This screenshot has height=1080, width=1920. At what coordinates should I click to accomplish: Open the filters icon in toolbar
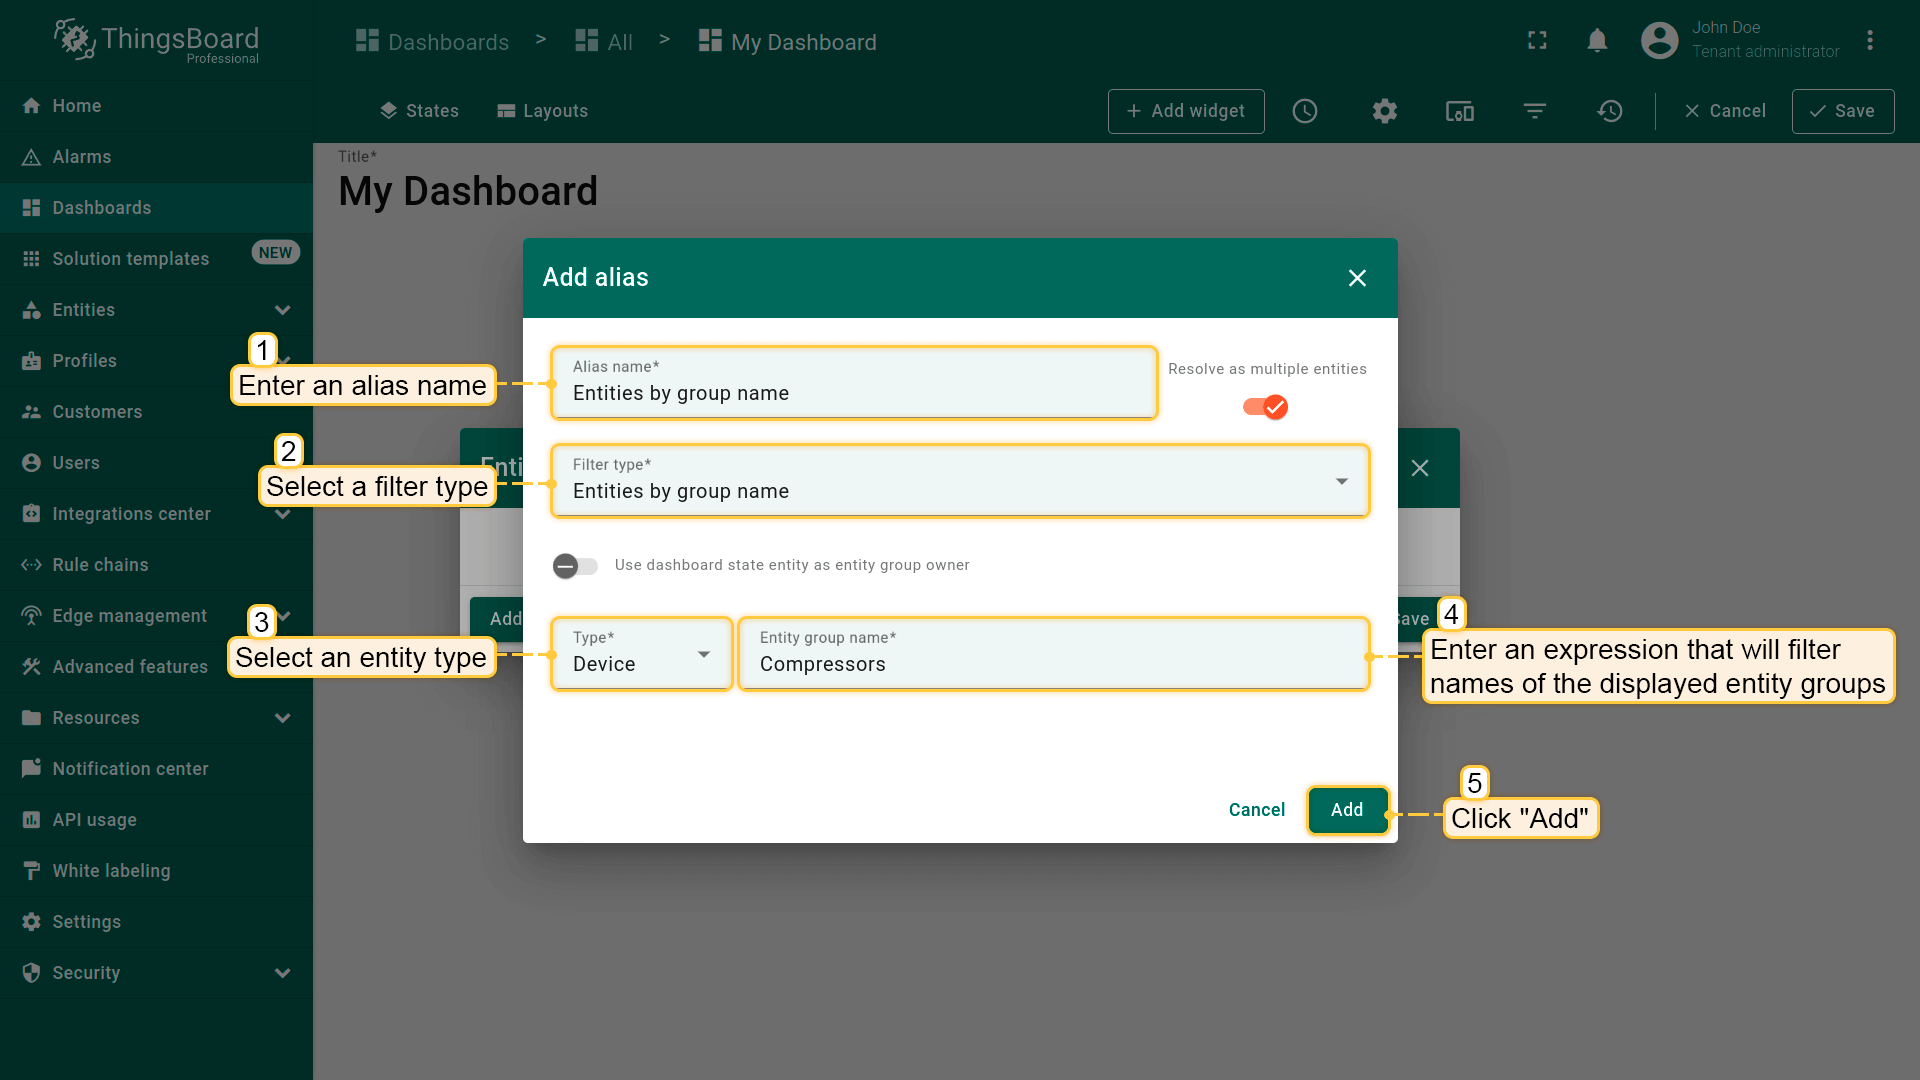click(x=1534, y=111)
